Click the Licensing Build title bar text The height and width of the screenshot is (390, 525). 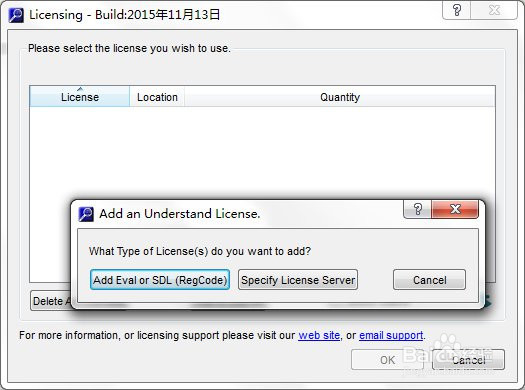125,15
